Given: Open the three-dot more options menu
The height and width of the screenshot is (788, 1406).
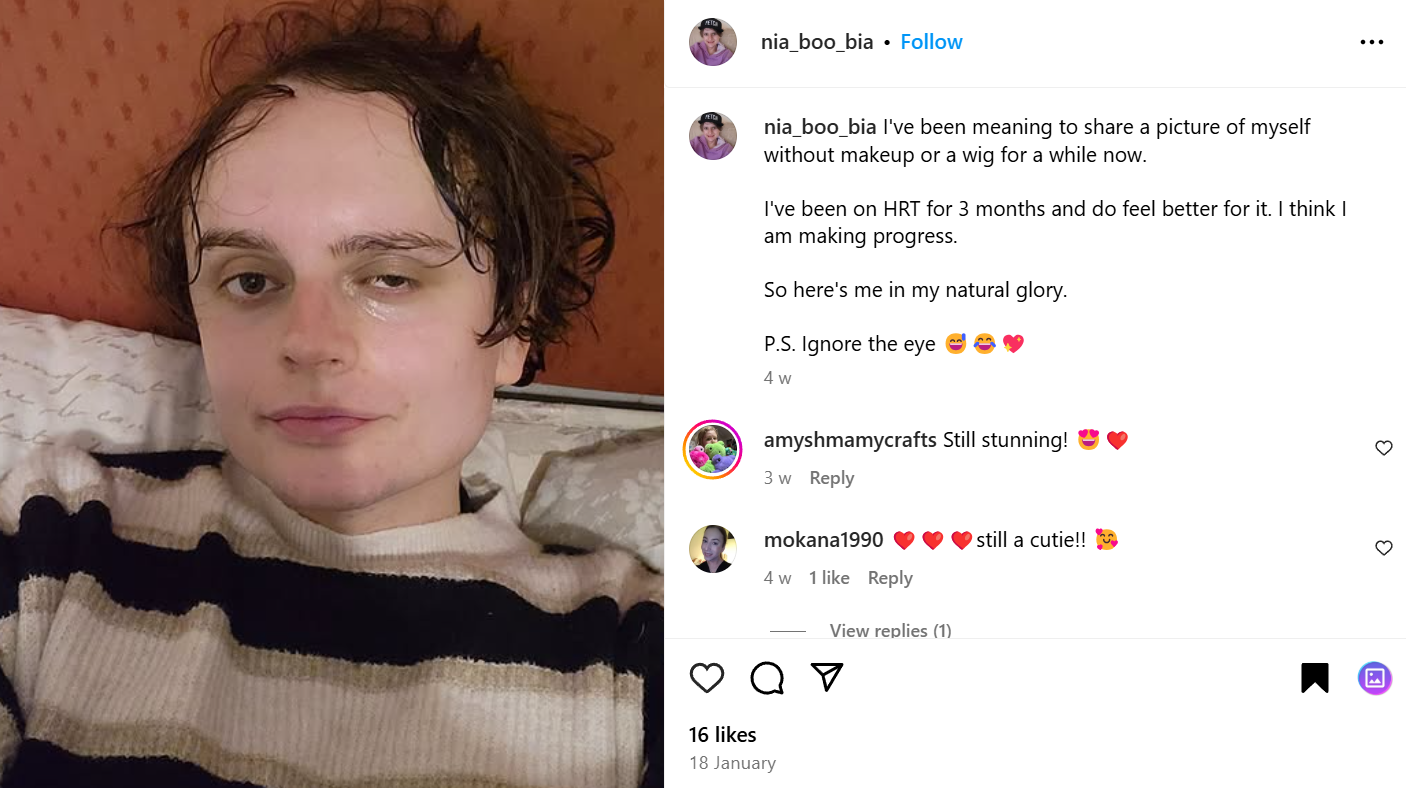Looking at the screenshot, I should coord(1372,42).
